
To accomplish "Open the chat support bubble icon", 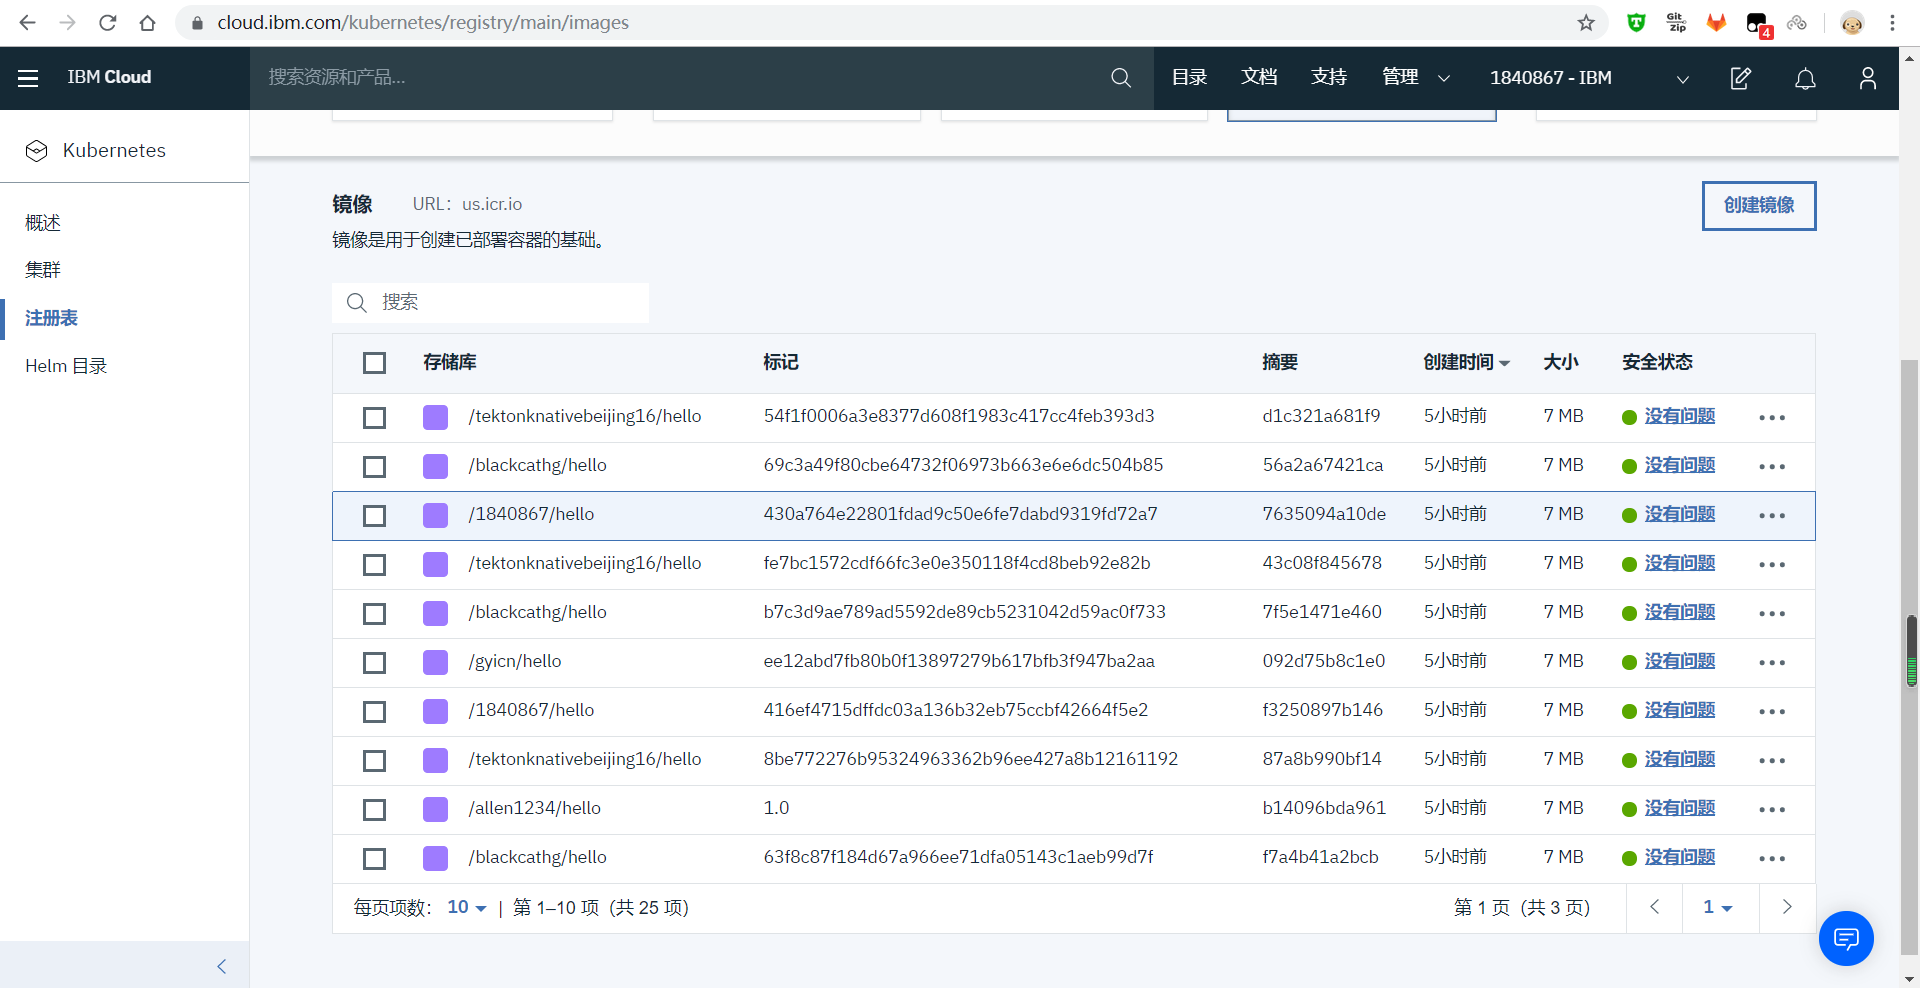I will pos(1846,938).
